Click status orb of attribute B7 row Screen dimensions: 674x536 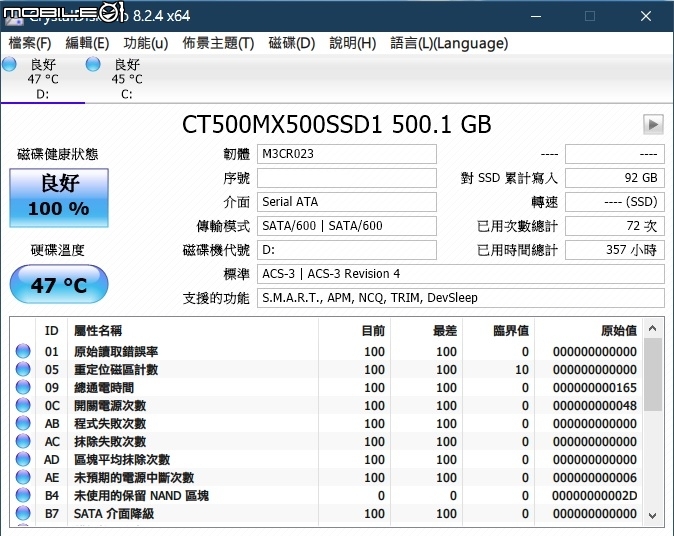click(23, 513)
